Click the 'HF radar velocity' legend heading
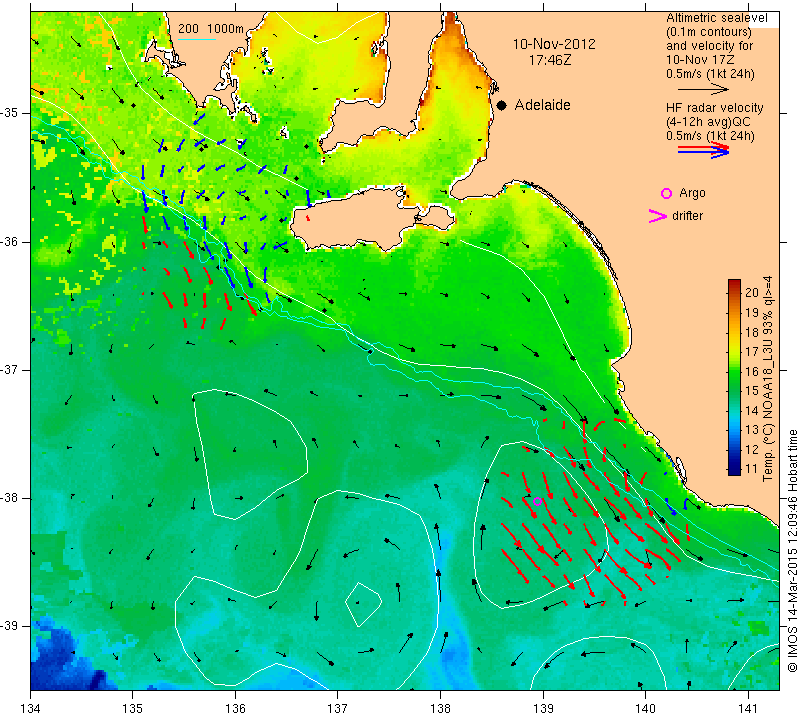The width and height of the screenshot is (800, 720). point(714,108)
